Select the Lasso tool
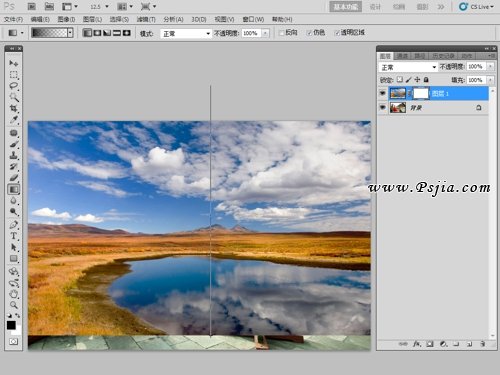Viewport: 500px width, 375px height. click(14, 86)
